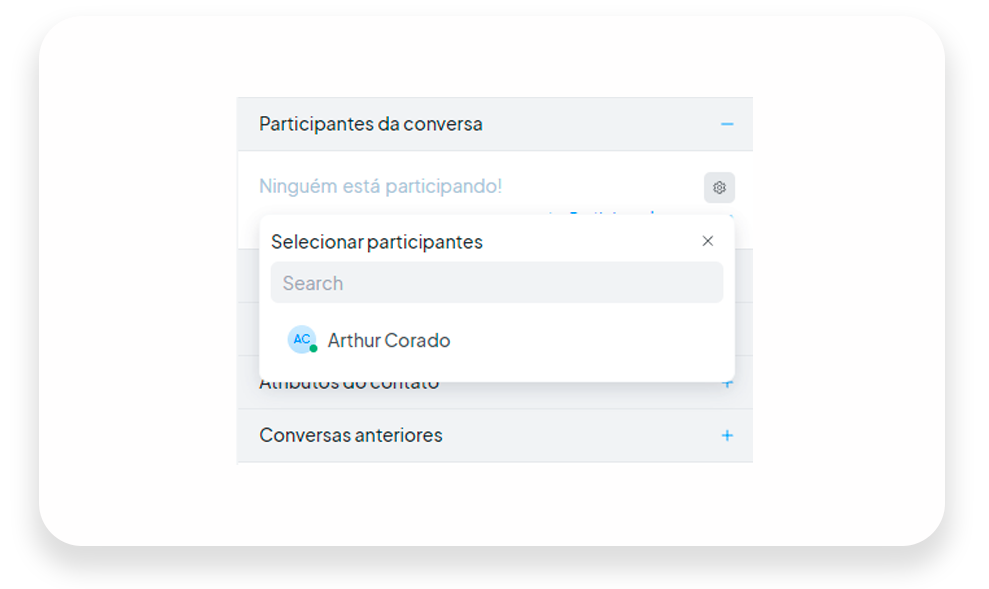This screenshot has width=989, height=589.
Task: Expand Conversas anteriores with plus icon
Action: click(727, 435)
